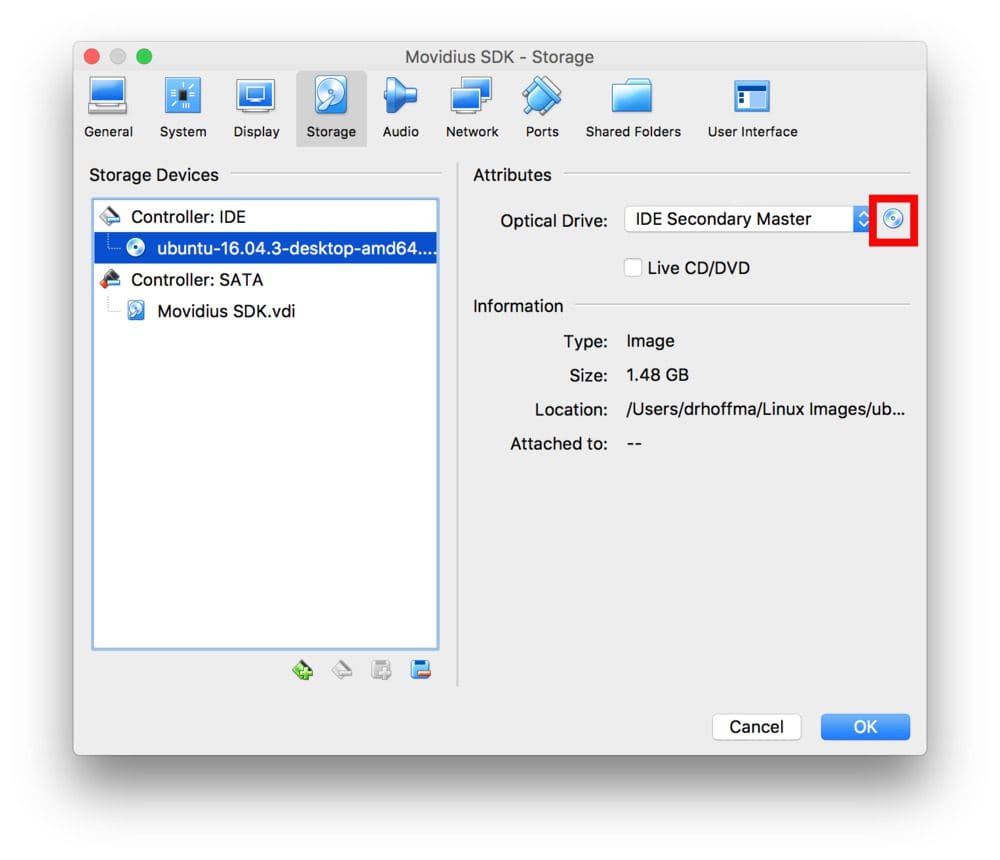This screenshot has width=1000, height=860.
Task: Switch to the User Interface tab
Action: coord(751,107)
